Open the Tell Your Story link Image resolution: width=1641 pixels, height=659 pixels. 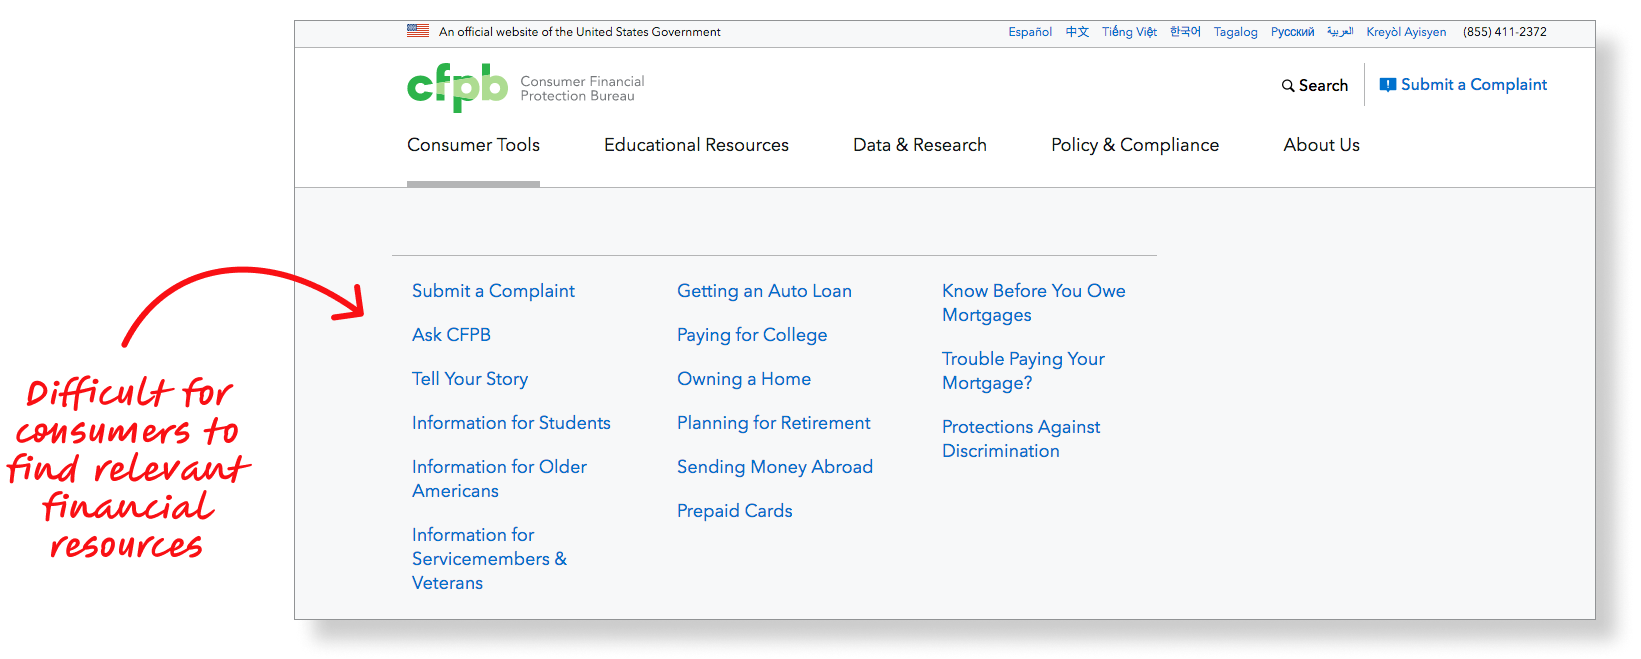click(x=470, y=379)
